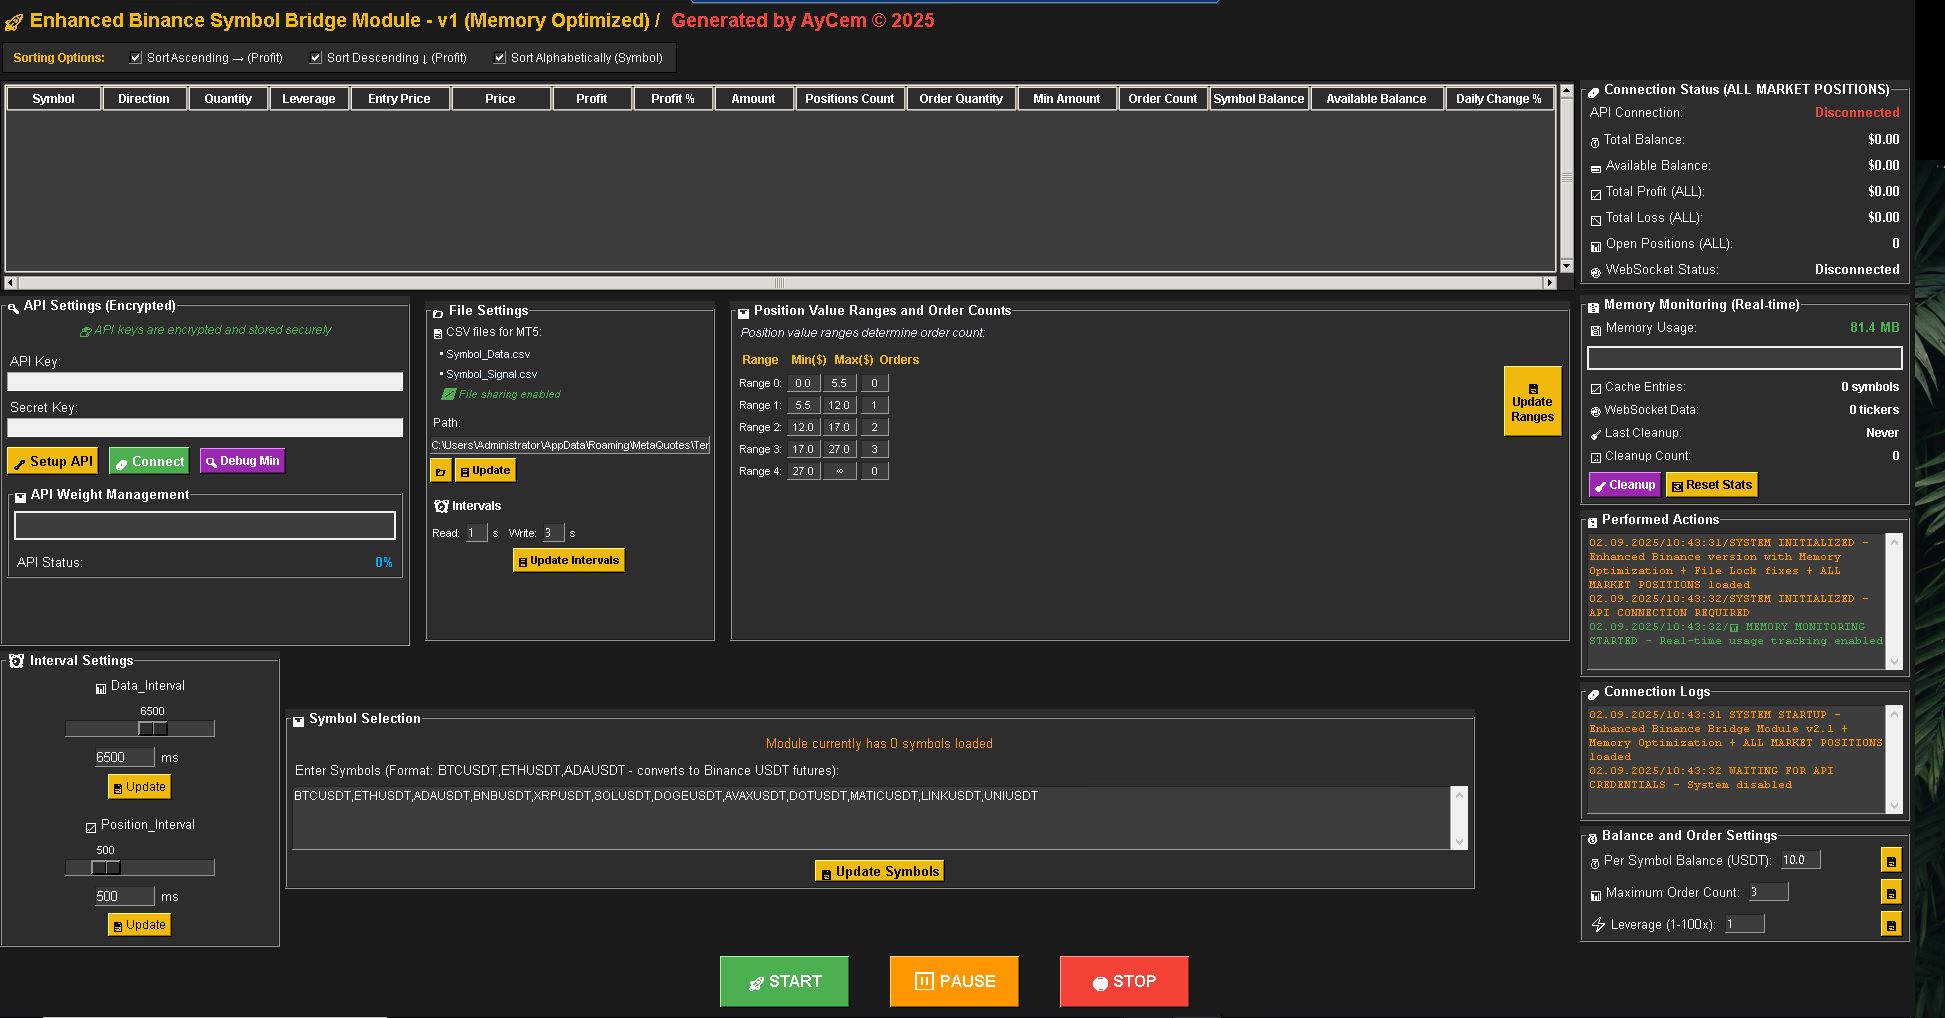Click the File Settings folder icon
1945x1018 pixels.
pos(438,312)
